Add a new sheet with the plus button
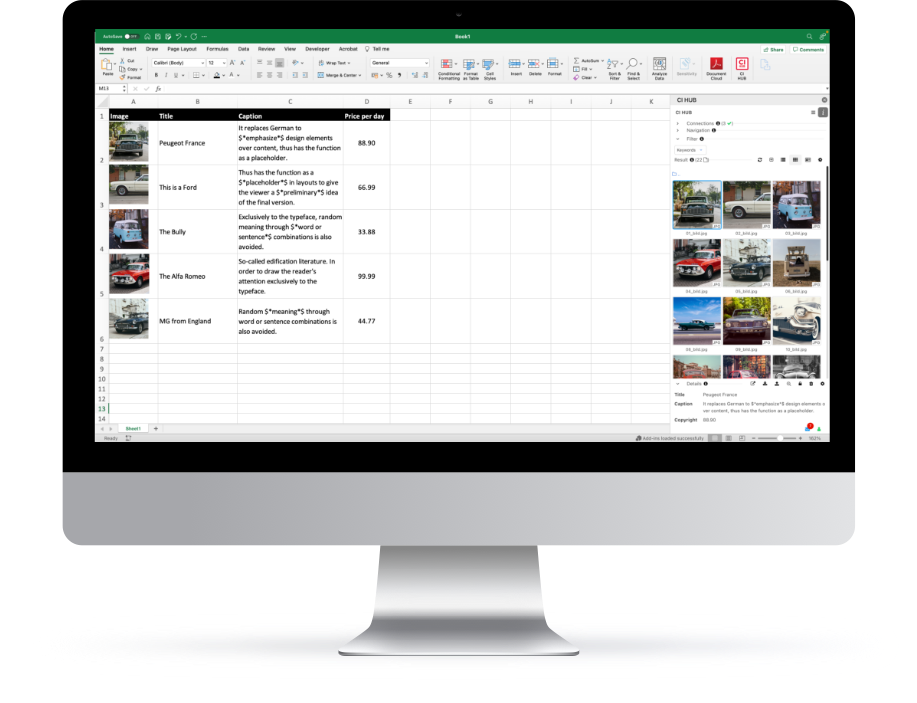 click(x=156, y=429)
